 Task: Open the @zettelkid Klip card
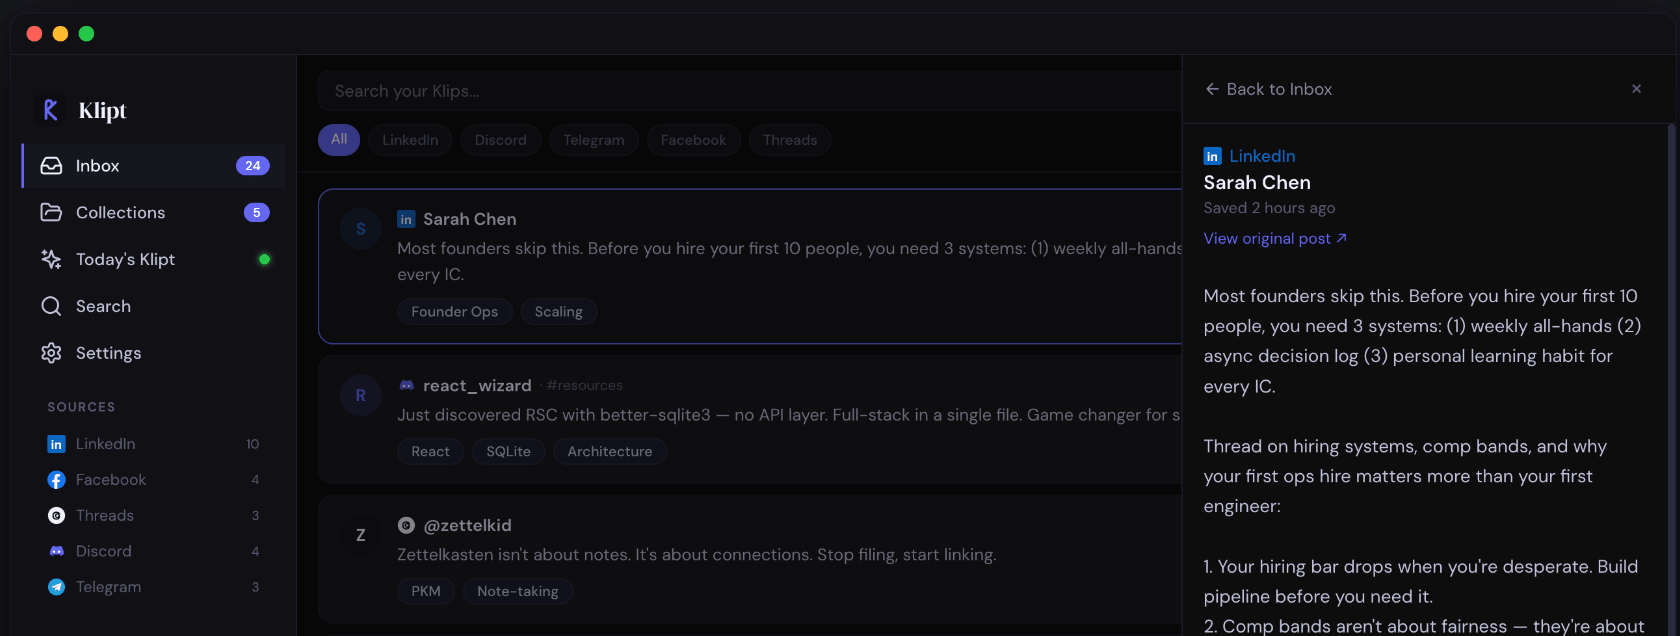[x=750, y=560]
